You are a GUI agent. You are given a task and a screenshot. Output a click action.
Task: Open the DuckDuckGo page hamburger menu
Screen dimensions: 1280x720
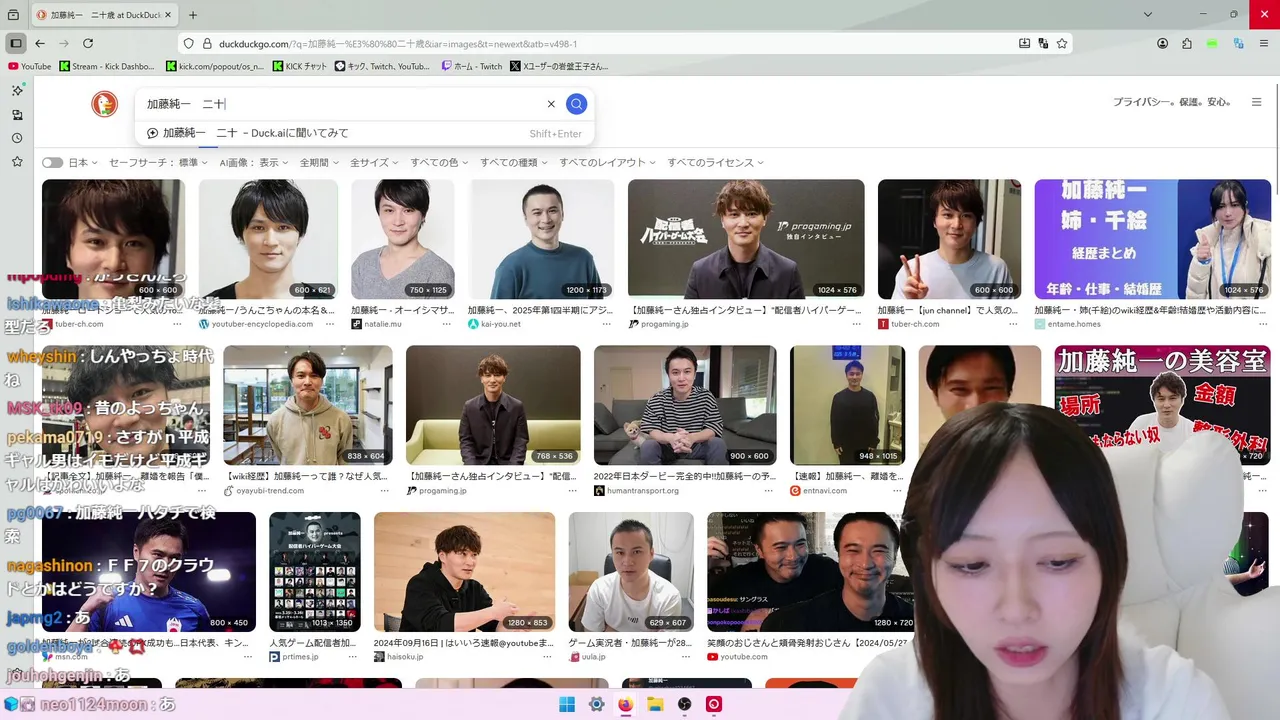1257,102
